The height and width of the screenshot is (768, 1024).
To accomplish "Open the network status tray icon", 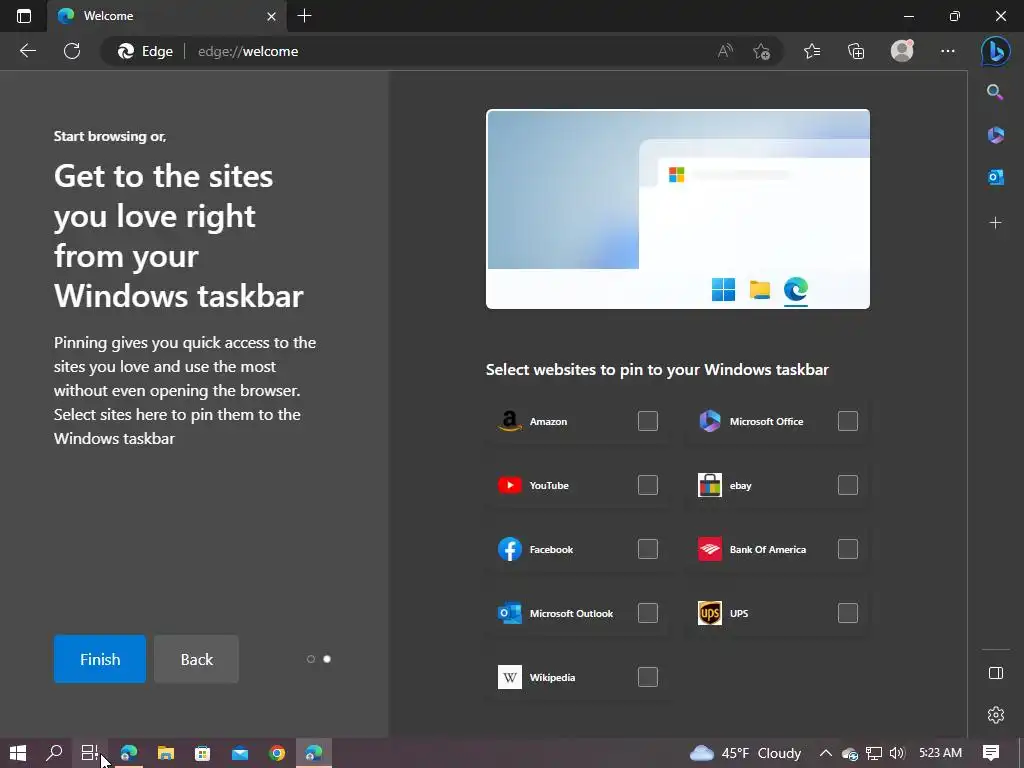I will click(x=873, y=753).
